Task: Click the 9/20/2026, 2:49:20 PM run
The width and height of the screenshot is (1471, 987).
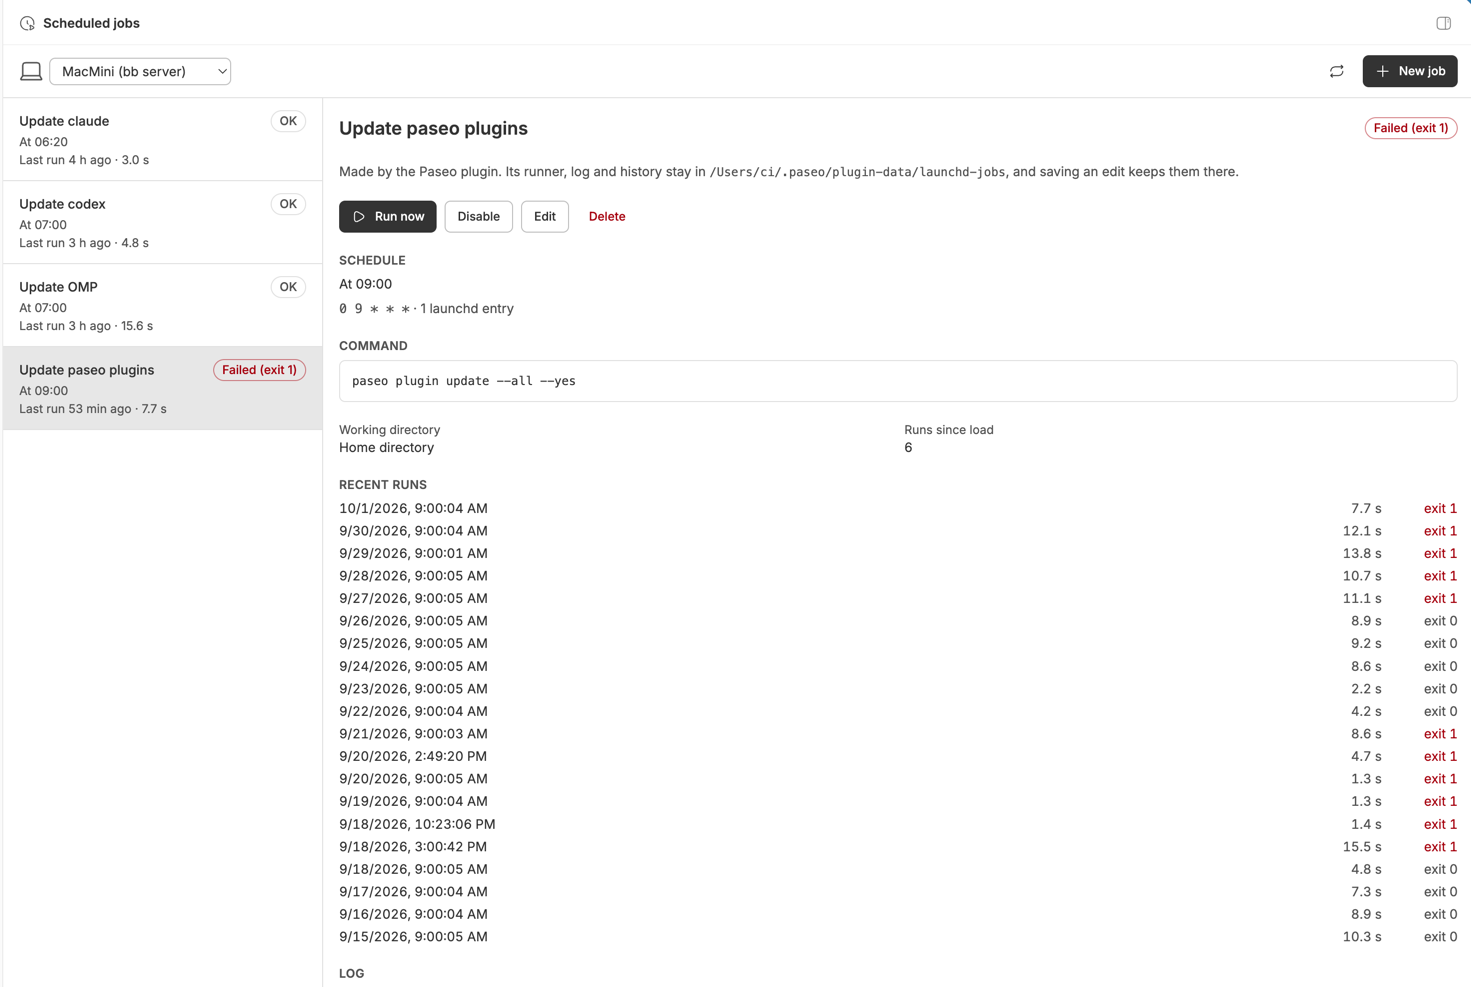Action: [x=897, y=756]
